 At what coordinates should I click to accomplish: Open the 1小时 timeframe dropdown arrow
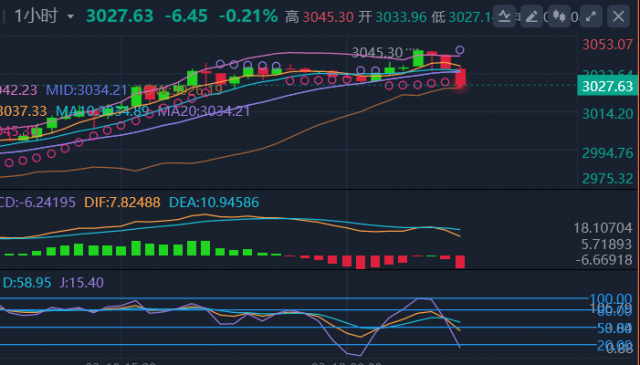[x=71, y=17]
